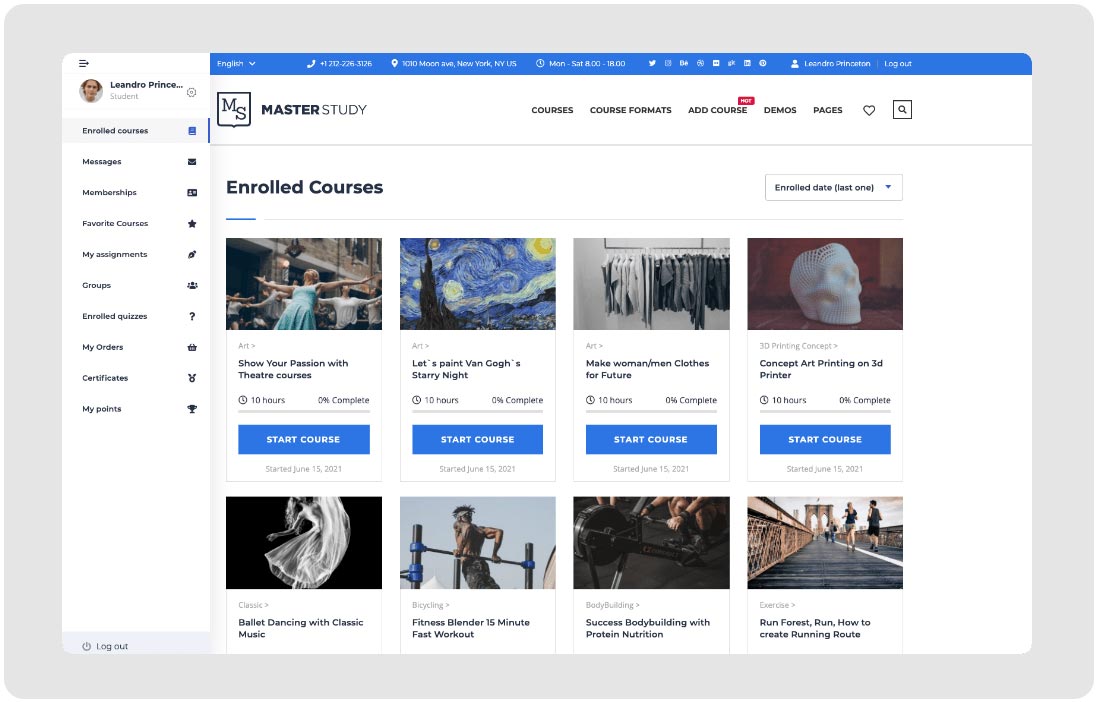Open the Twitter icon in top bar
This screenshot has width=1097, height=702.
coord(652,64)
